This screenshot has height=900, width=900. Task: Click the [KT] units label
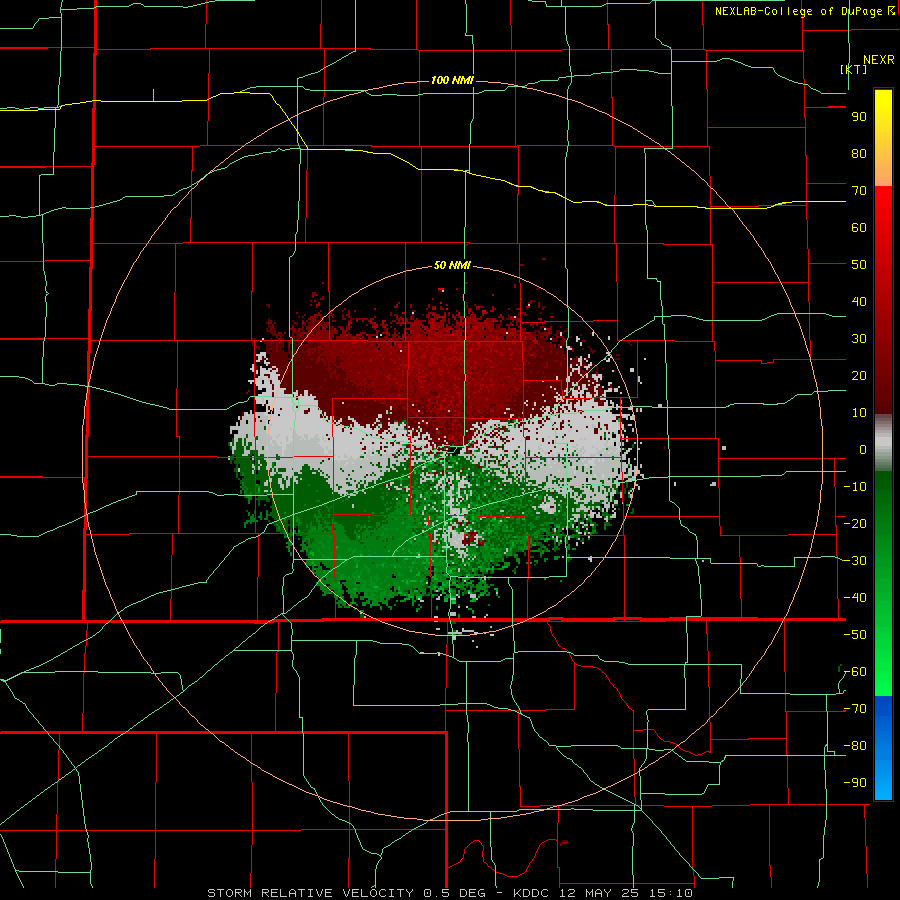point(854,69)
